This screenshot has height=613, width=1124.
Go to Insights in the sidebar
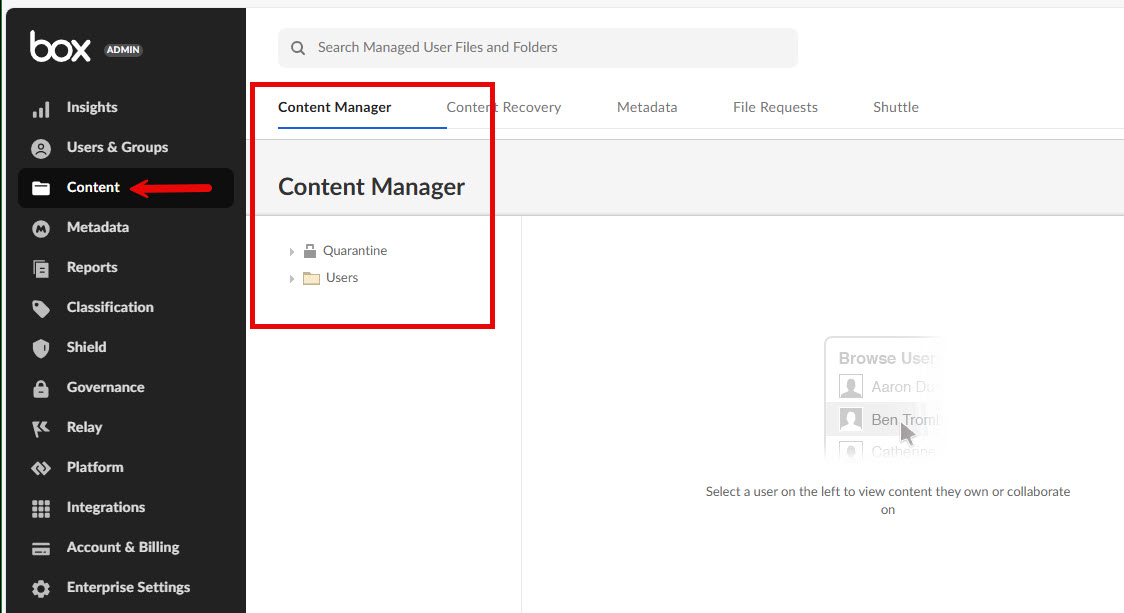(x=92, y=108)
